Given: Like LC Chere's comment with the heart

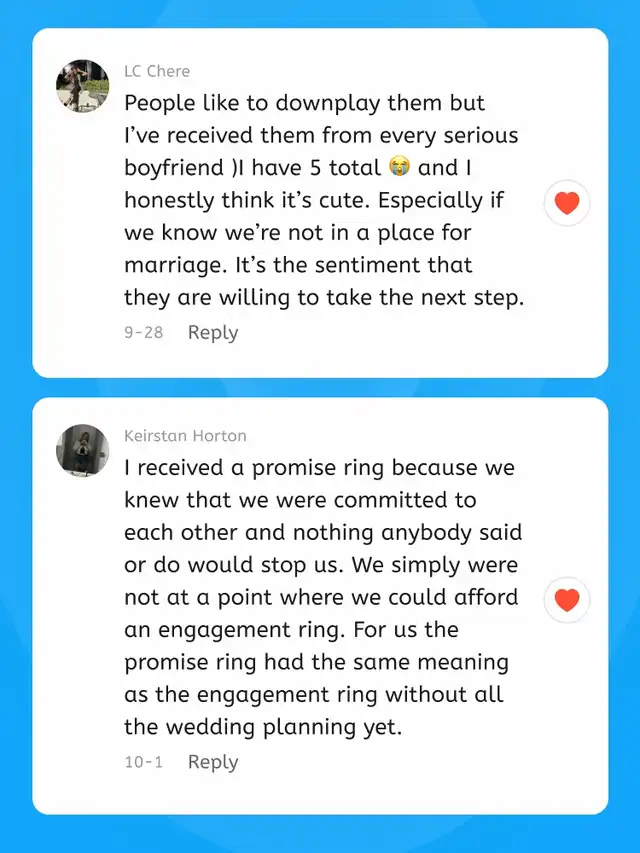Looking at the screenshot, I should pyautogui.click(x=567, y=203).
